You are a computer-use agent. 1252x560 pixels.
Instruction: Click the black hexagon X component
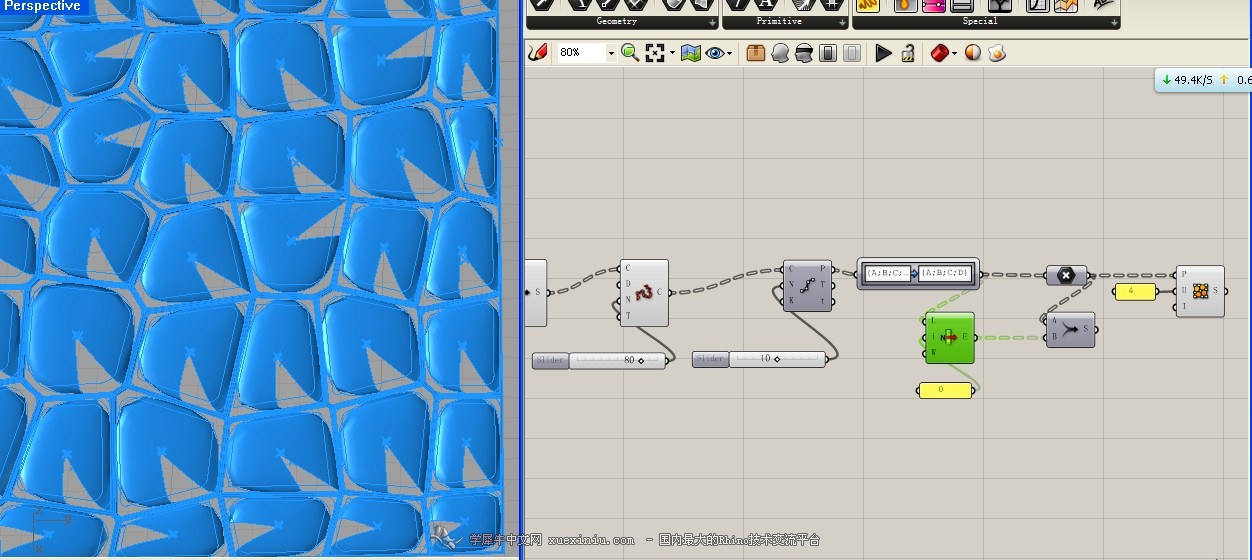point(1066,275)
